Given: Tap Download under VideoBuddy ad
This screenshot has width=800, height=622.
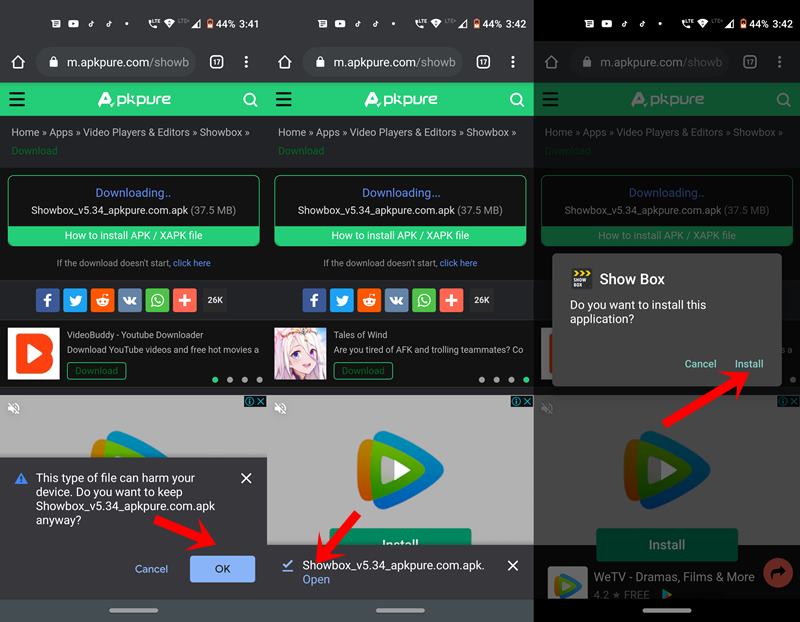Looking at the screenshot, I should click(96, 371).
